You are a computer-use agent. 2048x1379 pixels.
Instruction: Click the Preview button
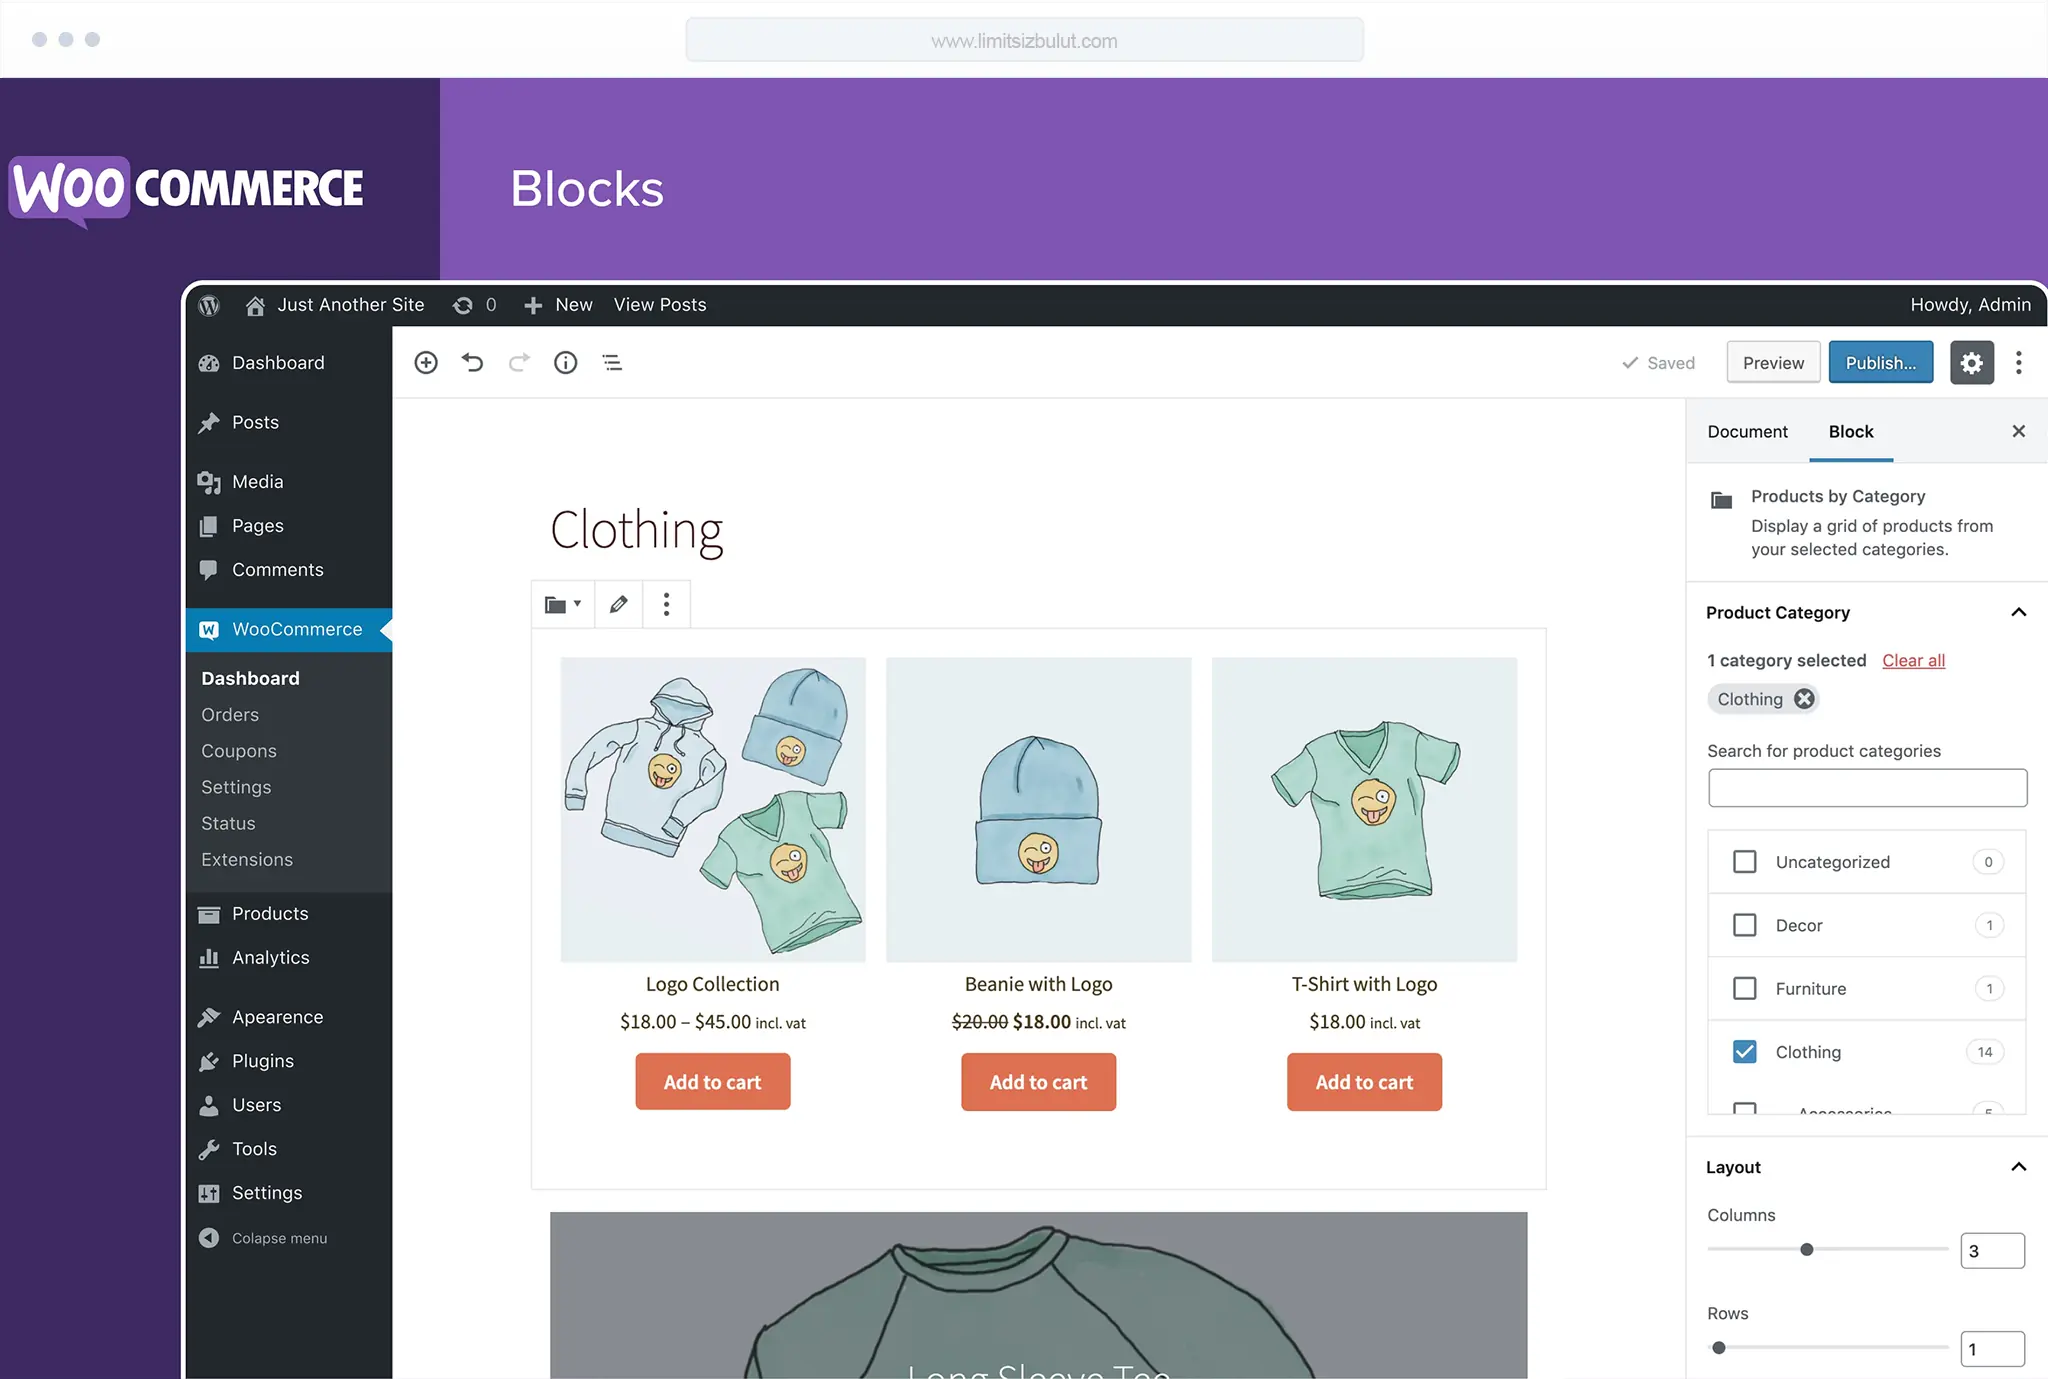1773,362
